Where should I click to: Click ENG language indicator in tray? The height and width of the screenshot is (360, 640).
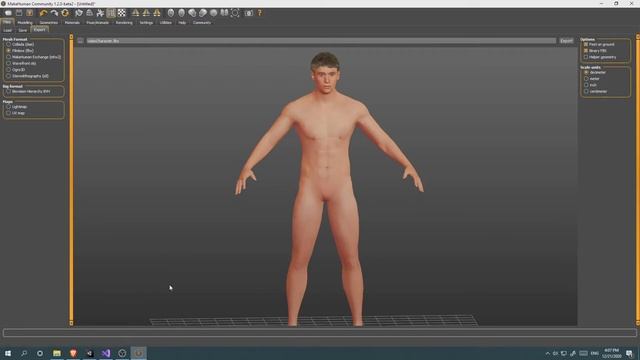[595, 353]
